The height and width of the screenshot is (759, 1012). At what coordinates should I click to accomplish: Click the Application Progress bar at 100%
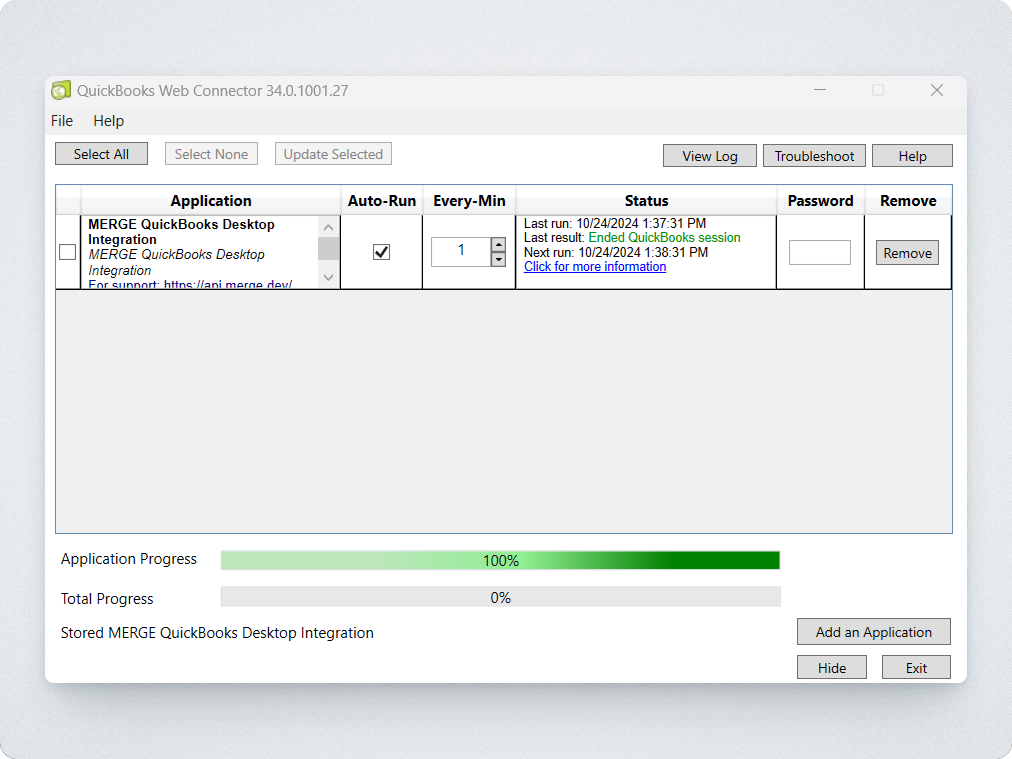click(500, 560)
